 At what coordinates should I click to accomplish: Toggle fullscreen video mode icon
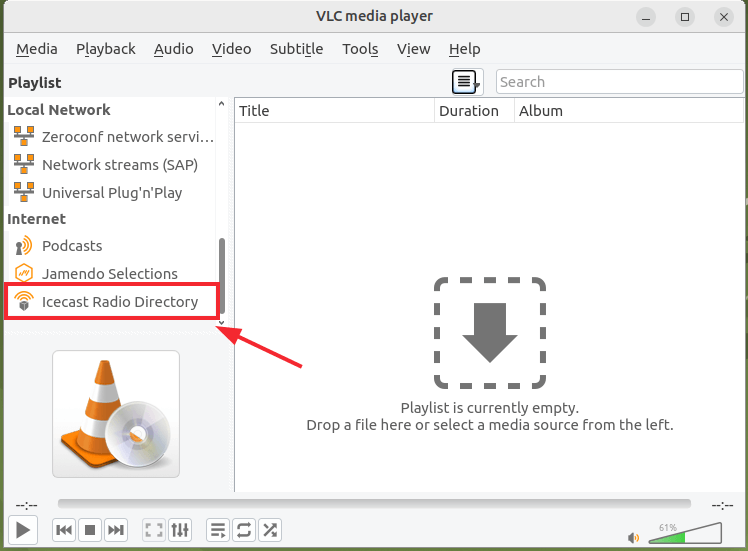154,530
